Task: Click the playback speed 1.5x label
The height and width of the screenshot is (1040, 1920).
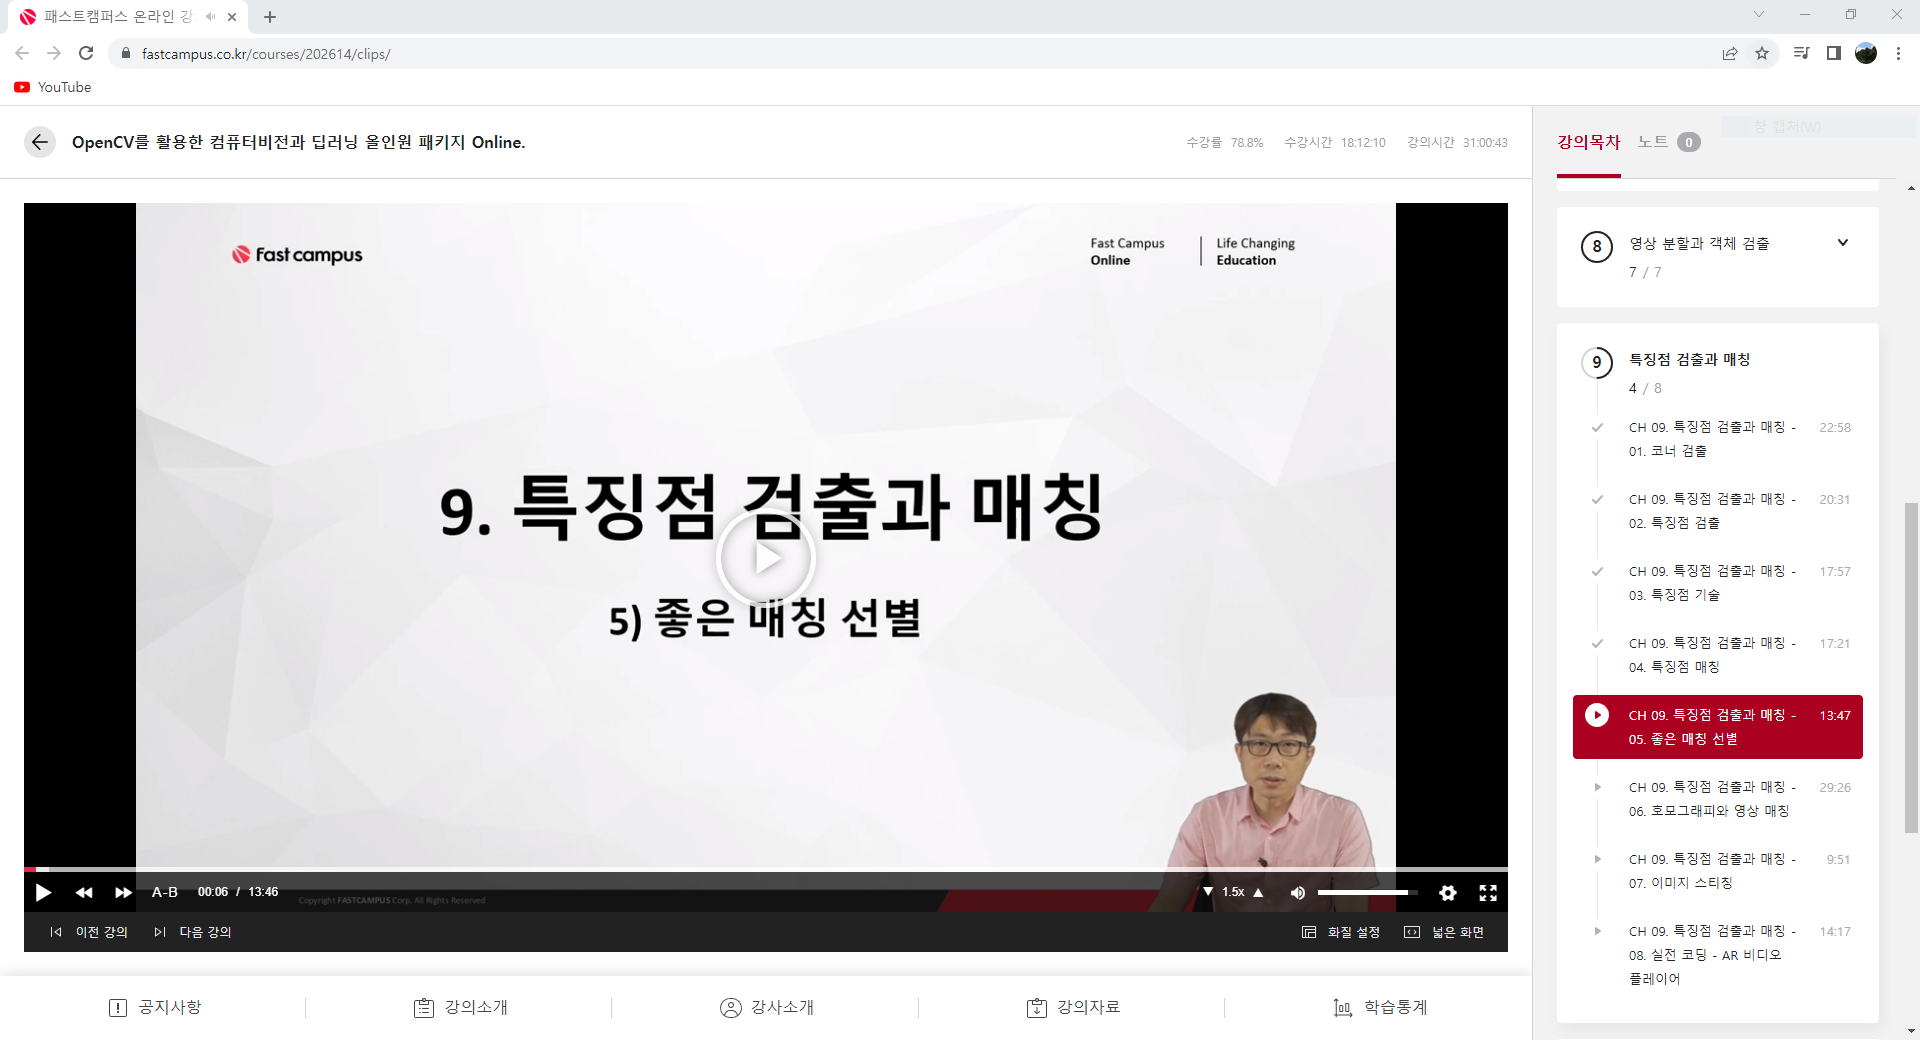Action: click(1233, 892)
